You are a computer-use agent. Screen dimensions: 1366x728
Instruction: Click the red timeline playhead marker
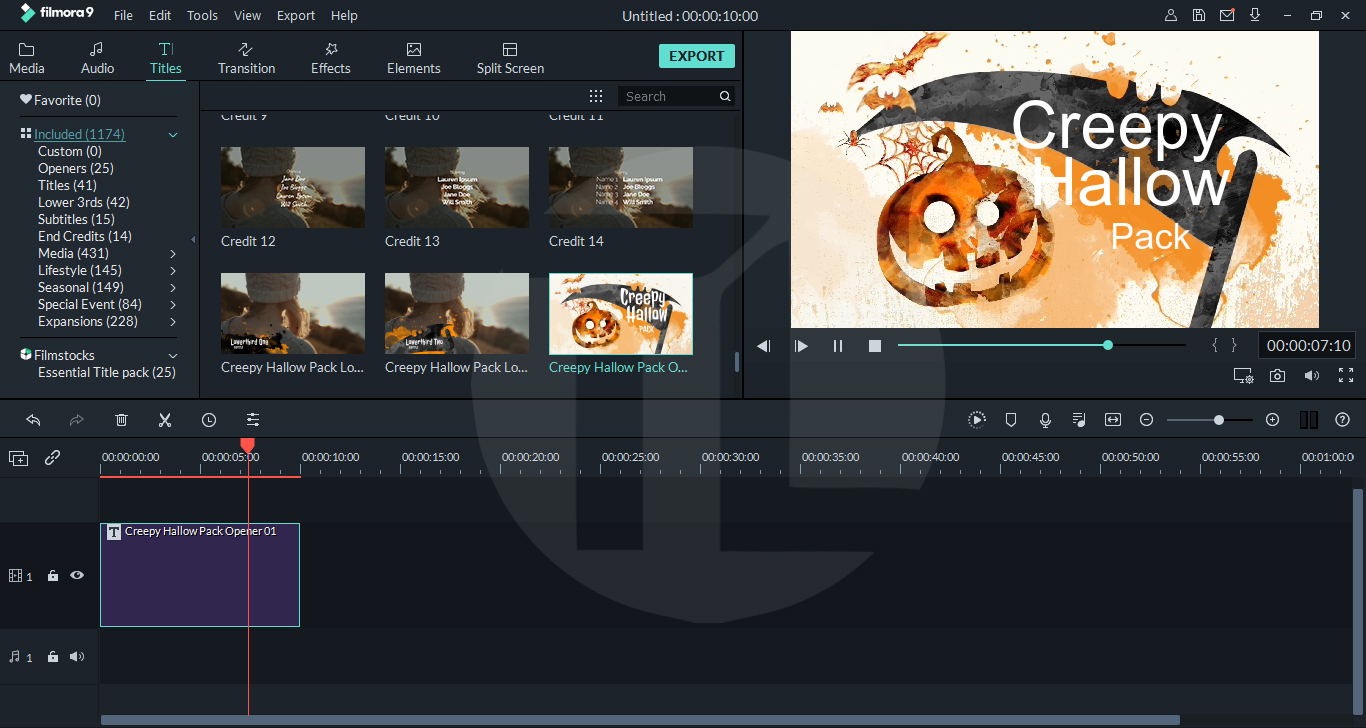click(x=248, y=445)
